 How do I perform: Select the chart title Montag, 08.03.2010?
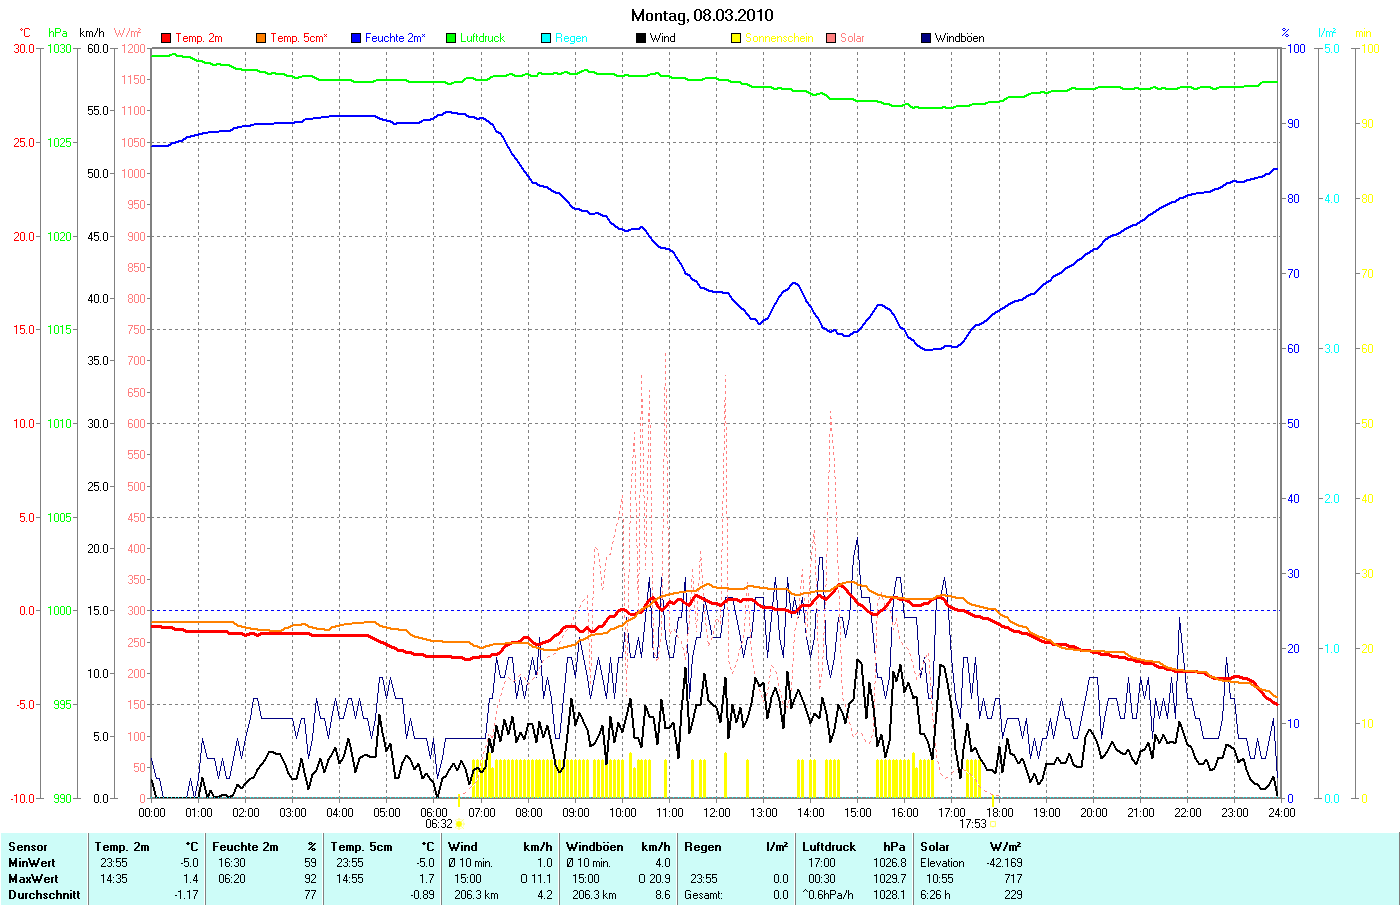[701, 15]
